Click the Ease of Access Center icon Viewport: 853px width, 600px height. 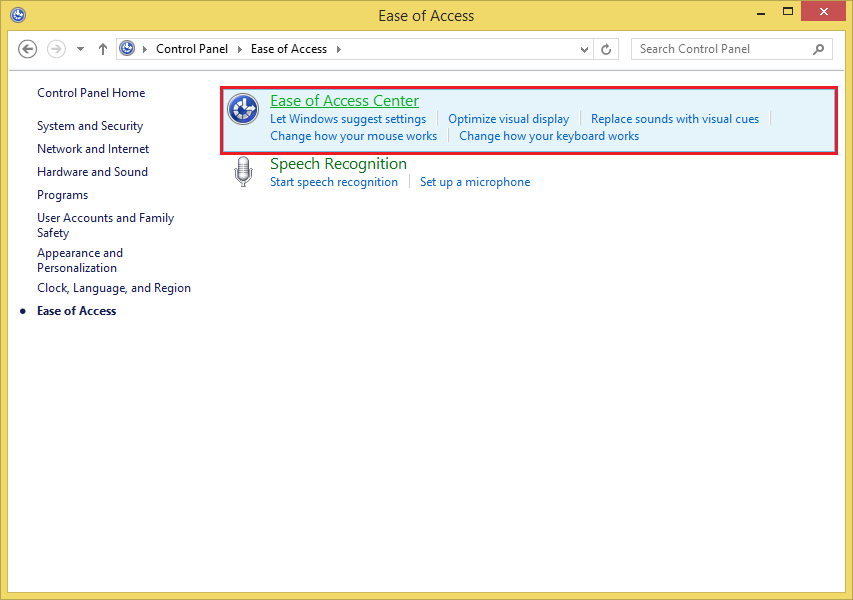[x=243, y=109]
